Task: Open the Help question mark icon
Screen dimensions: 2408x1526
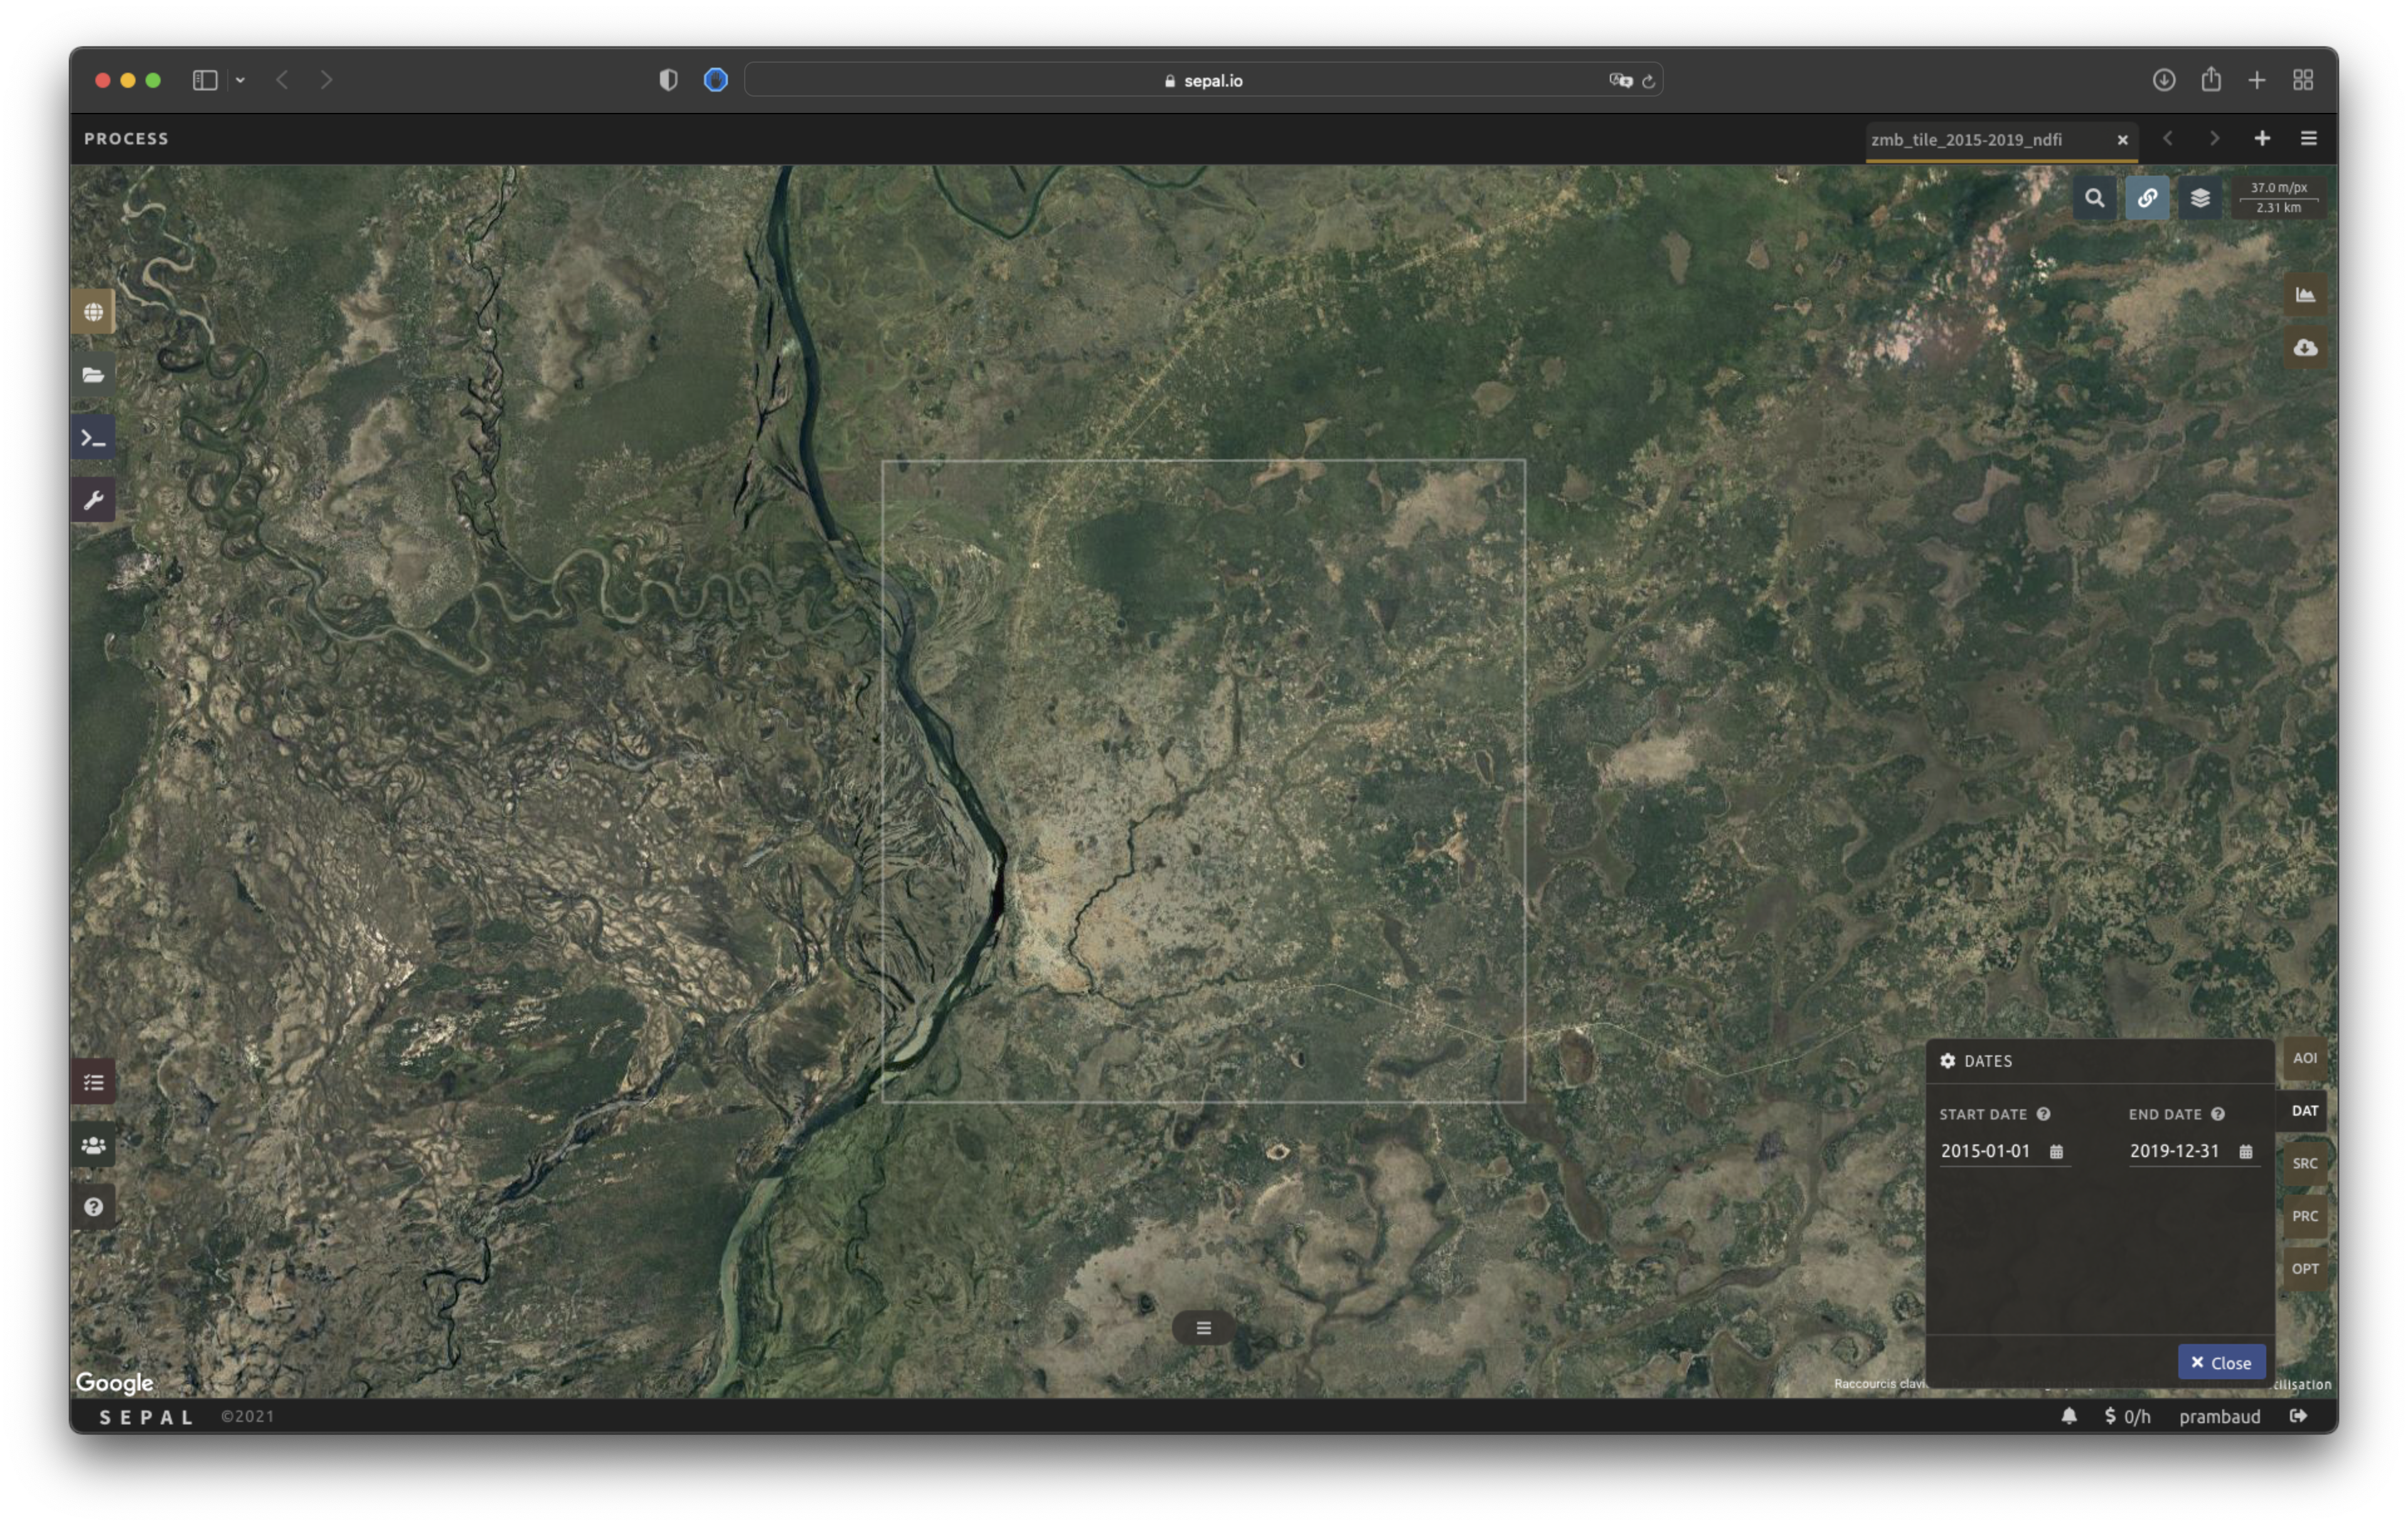Action: click(93, 1207)
